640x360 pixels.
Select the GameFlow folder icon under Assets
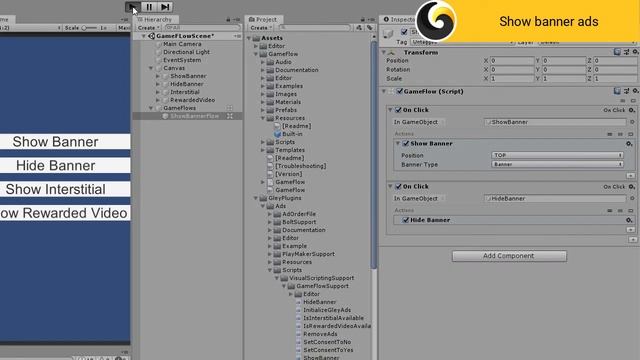(x=263, y=54)
